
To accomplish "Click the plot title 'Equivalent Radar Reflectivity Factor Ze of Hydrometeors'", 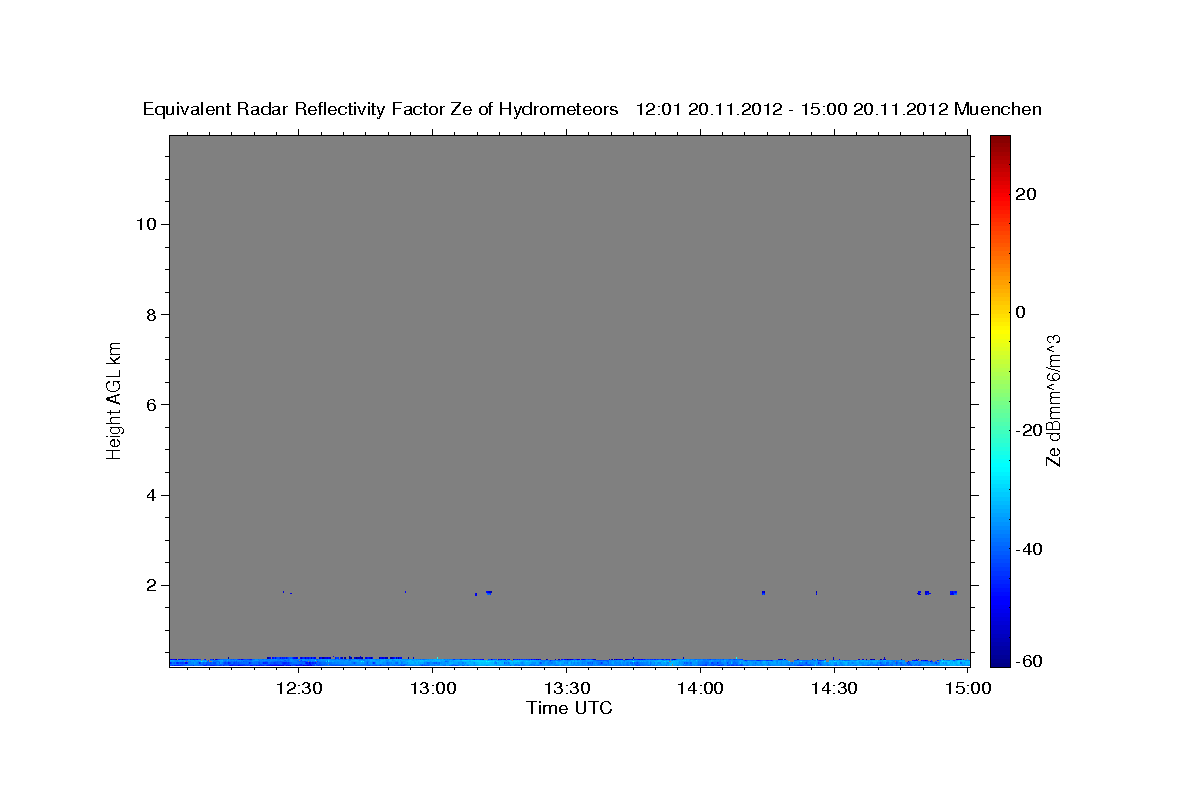I will click(380, 110).
